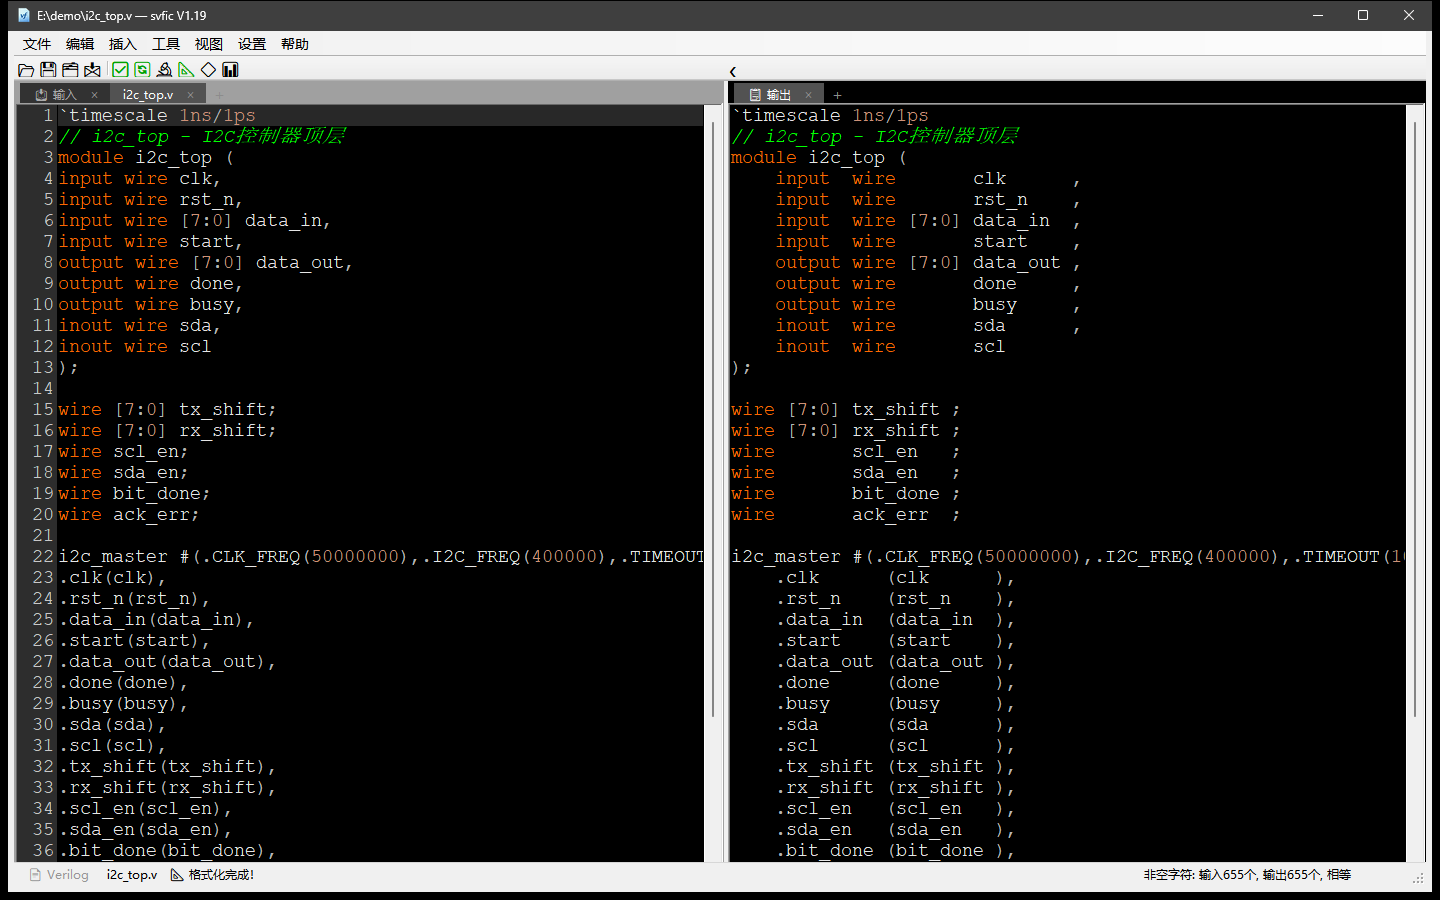
Task: Close the 输入 tab
Action: click(94, 95)
